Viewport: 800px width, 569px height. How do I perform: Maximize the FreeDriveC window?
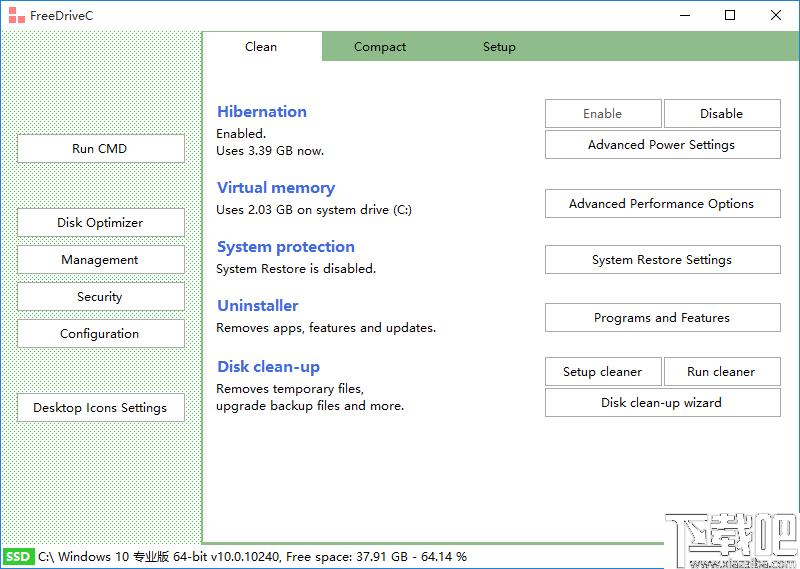point(730,15)
